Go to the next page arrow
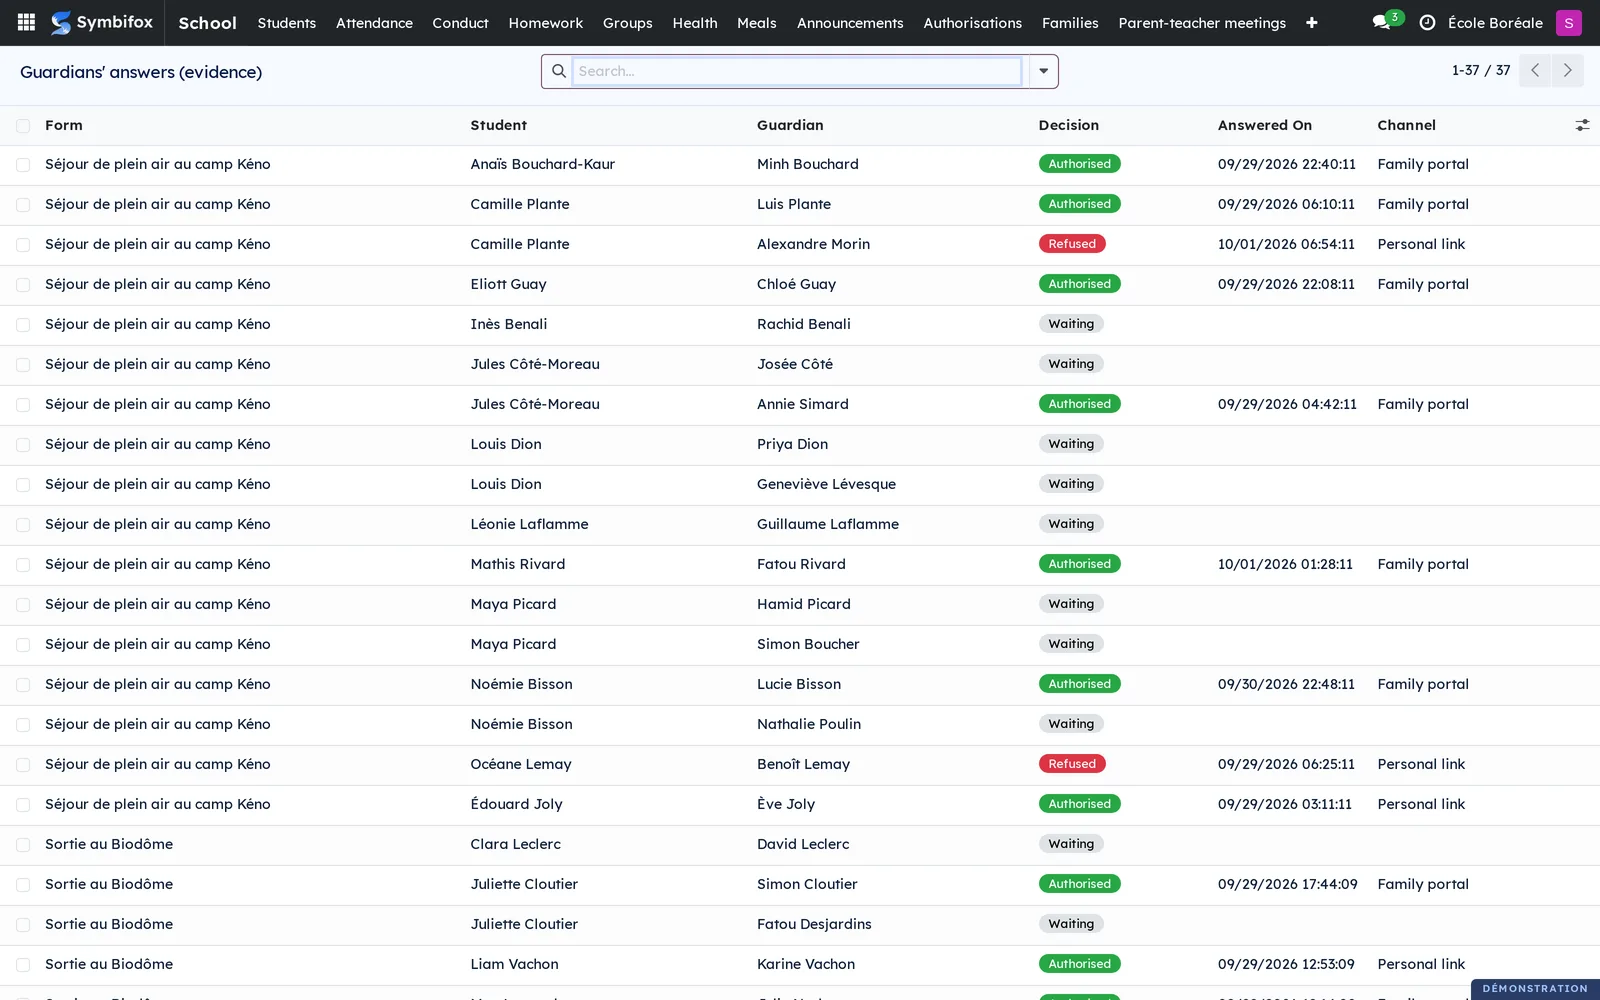 tap(1567, 70)
